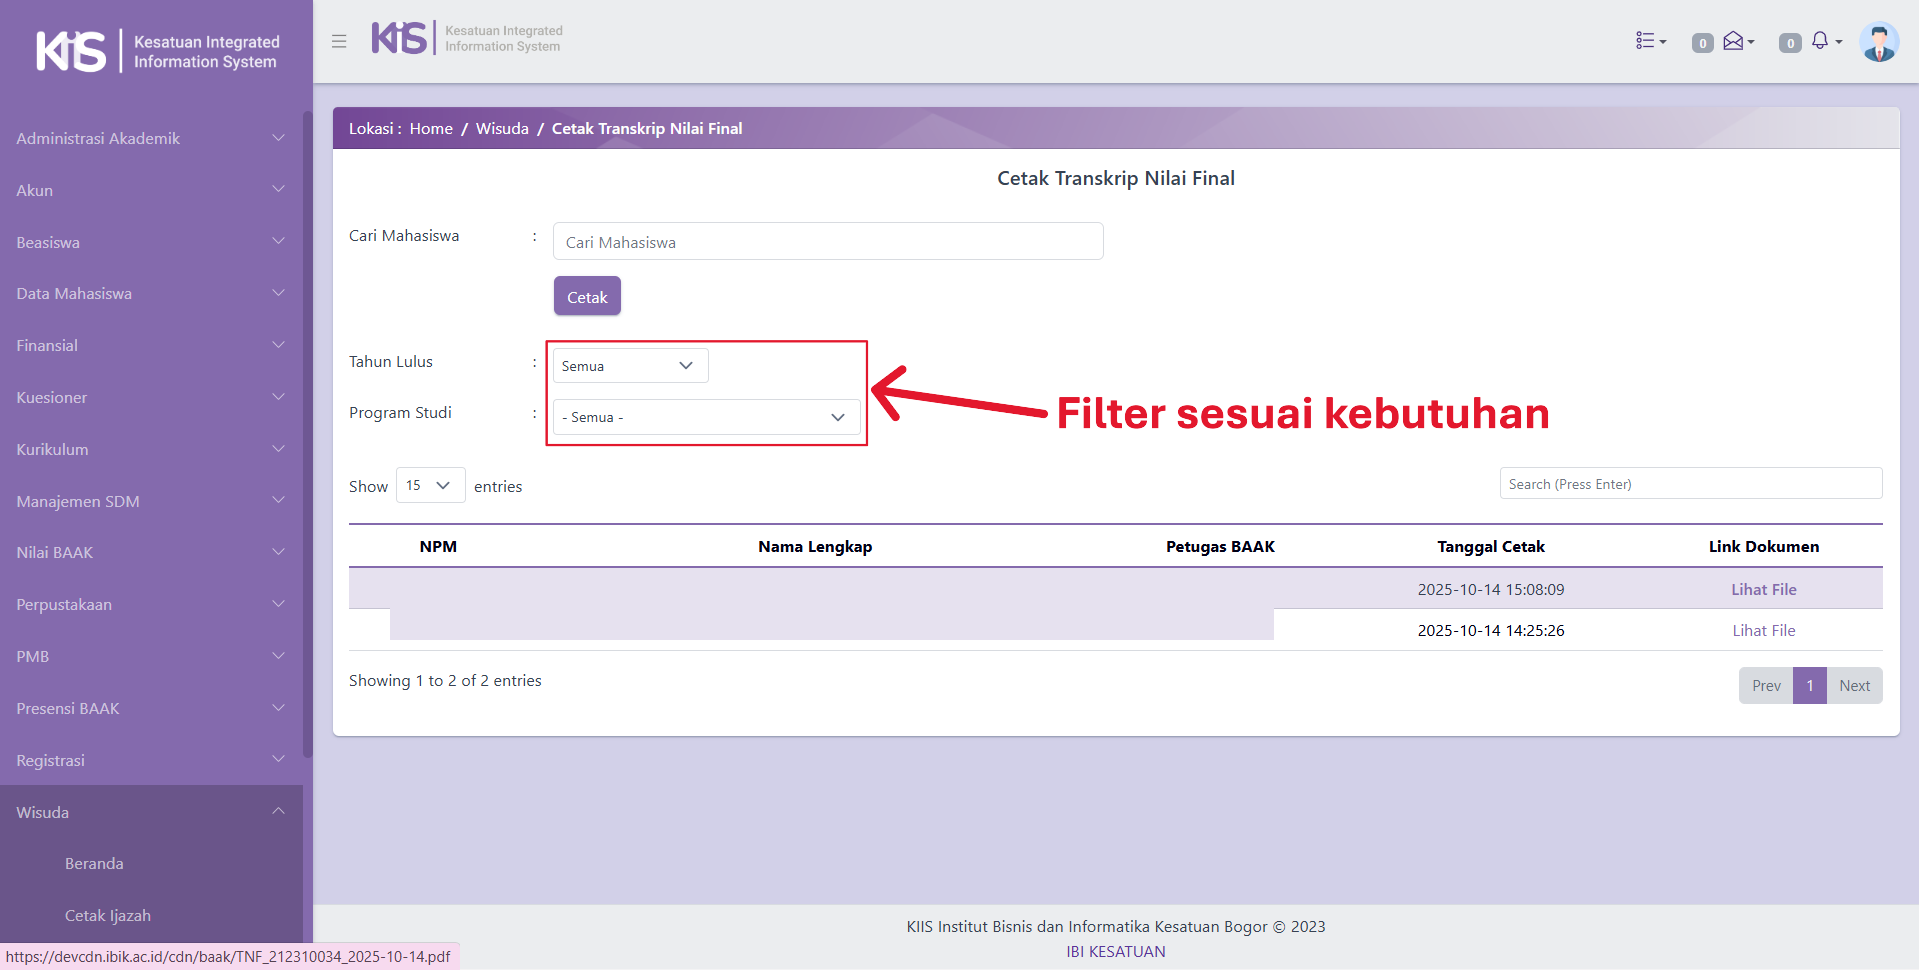Image resolution: width=1919 pixels, height=970 pixels.
Task: Focus the Cari Mahasiswa input field
Action: point(827,242)
